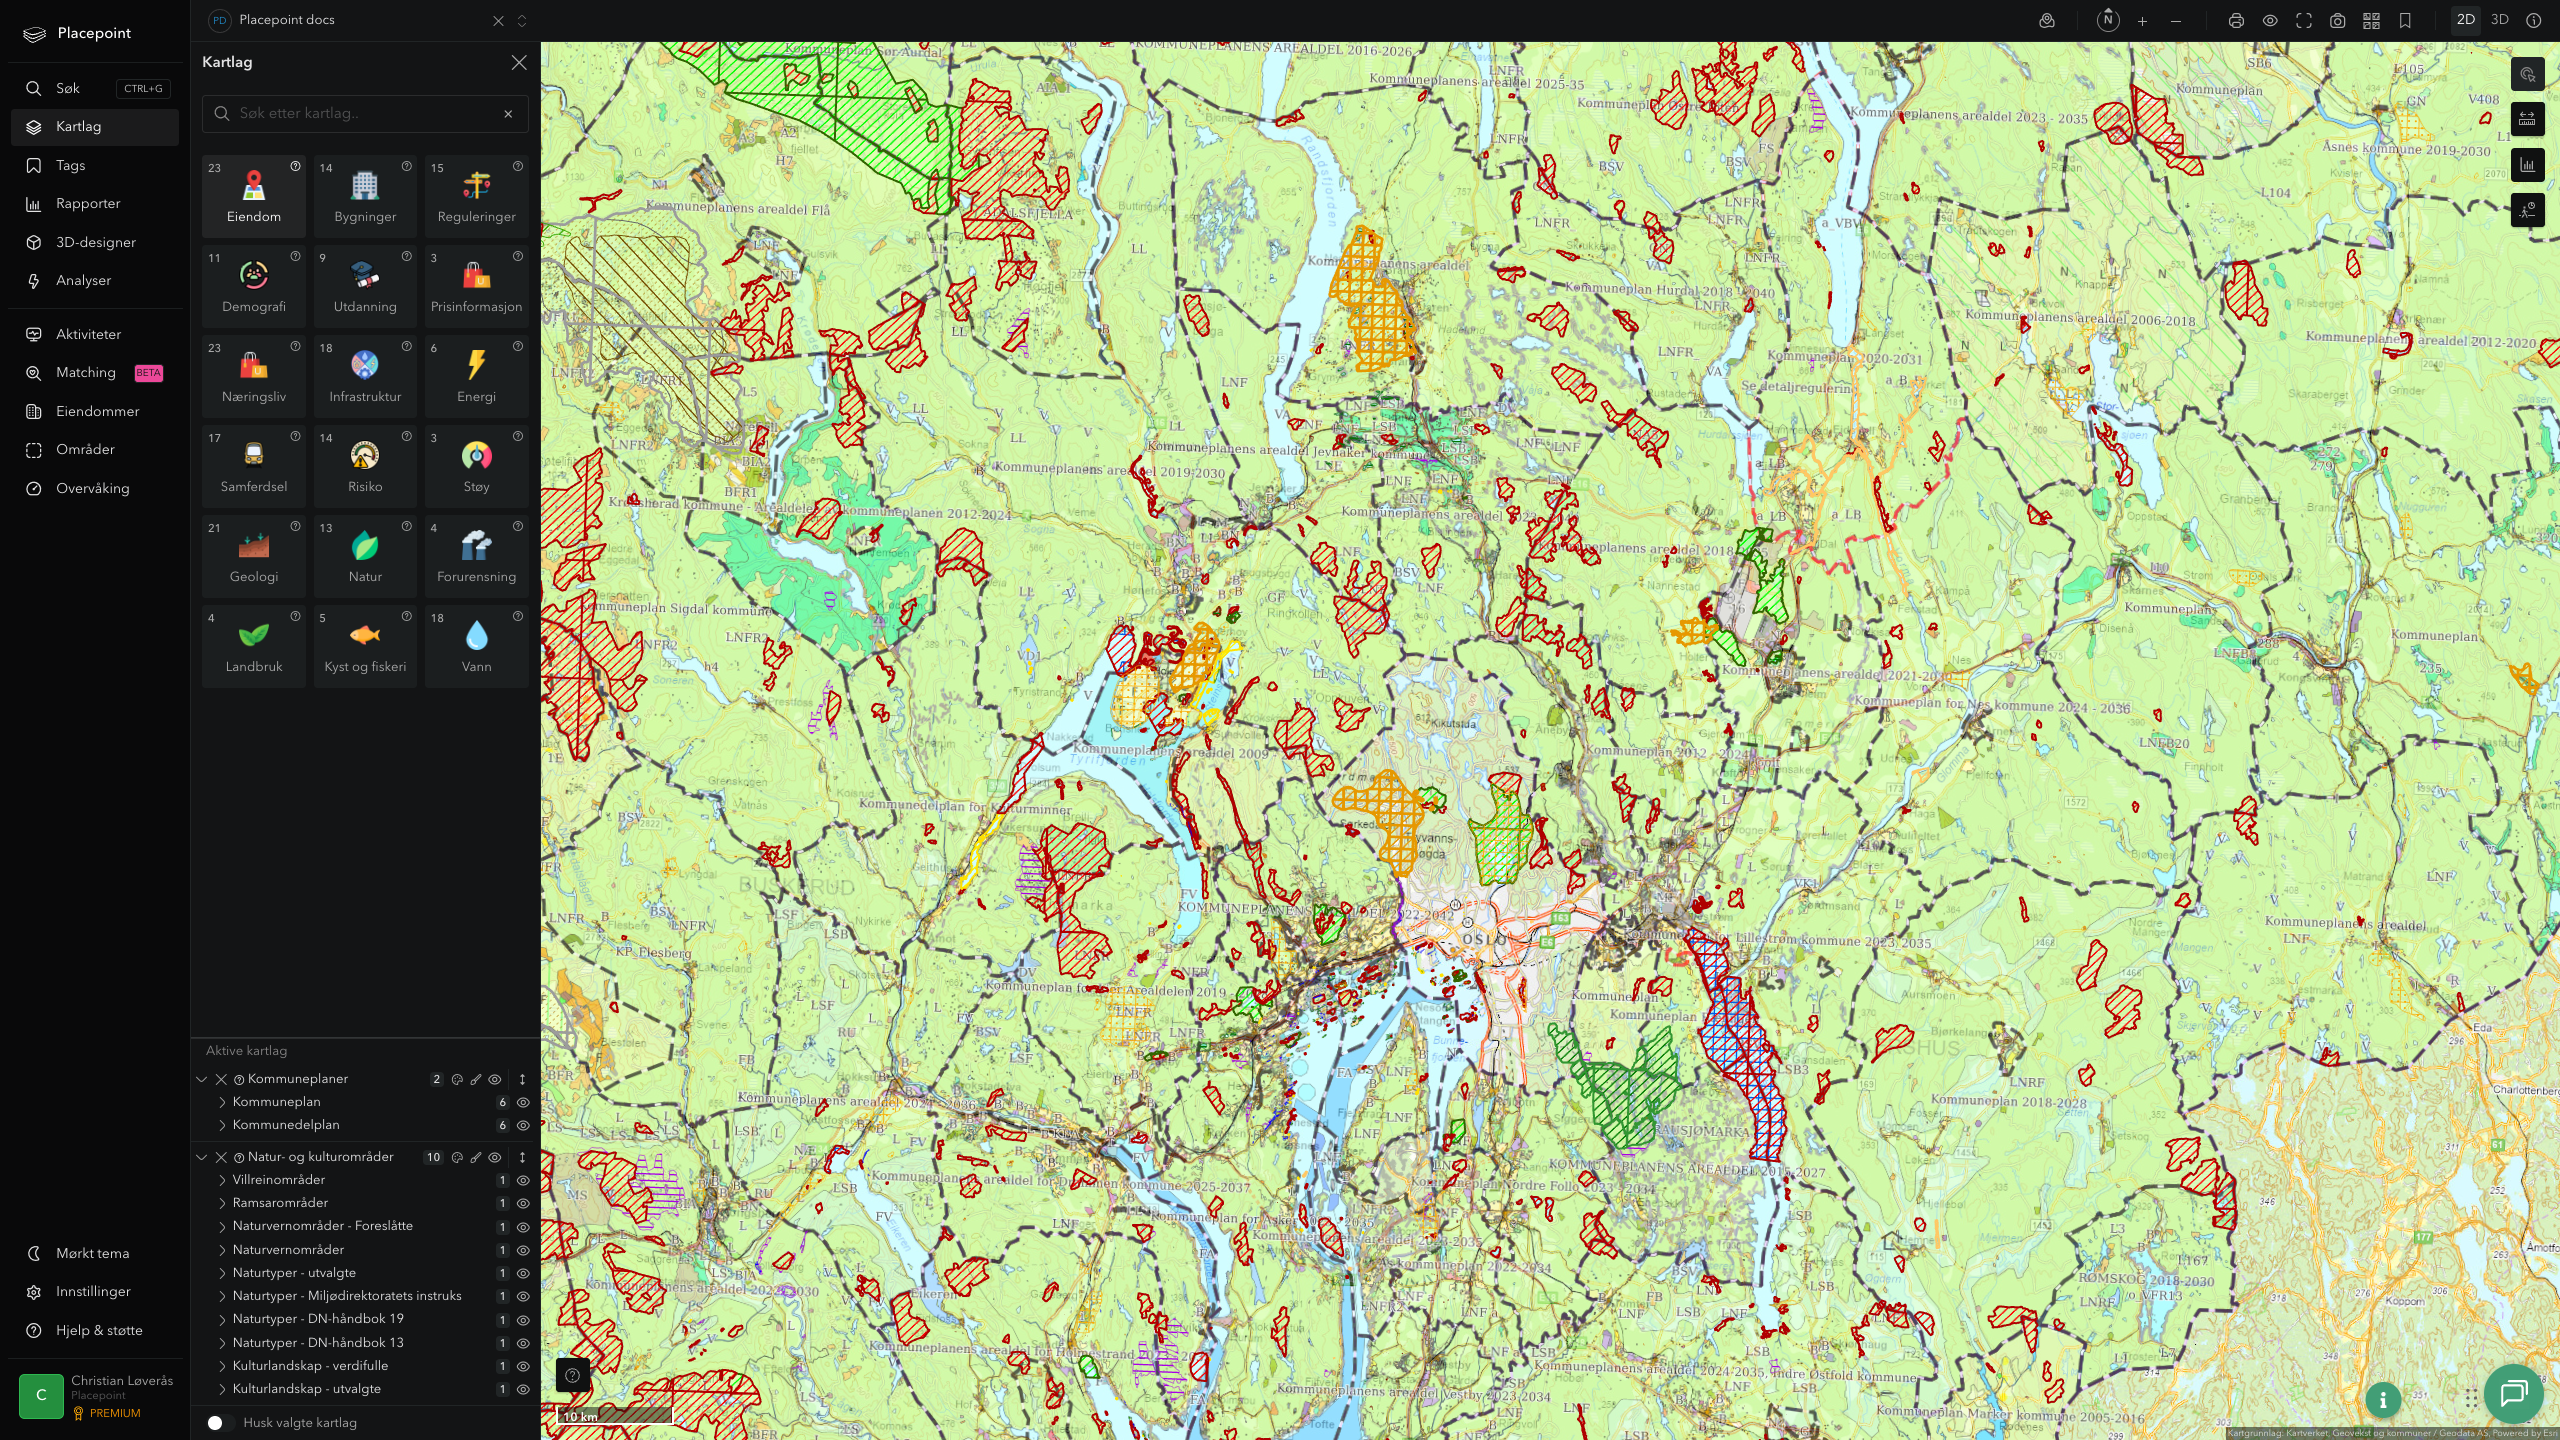Hide the Ramsarområder layer
The width and height of the screenshot is (2560, 1440).
point(522,1203)
